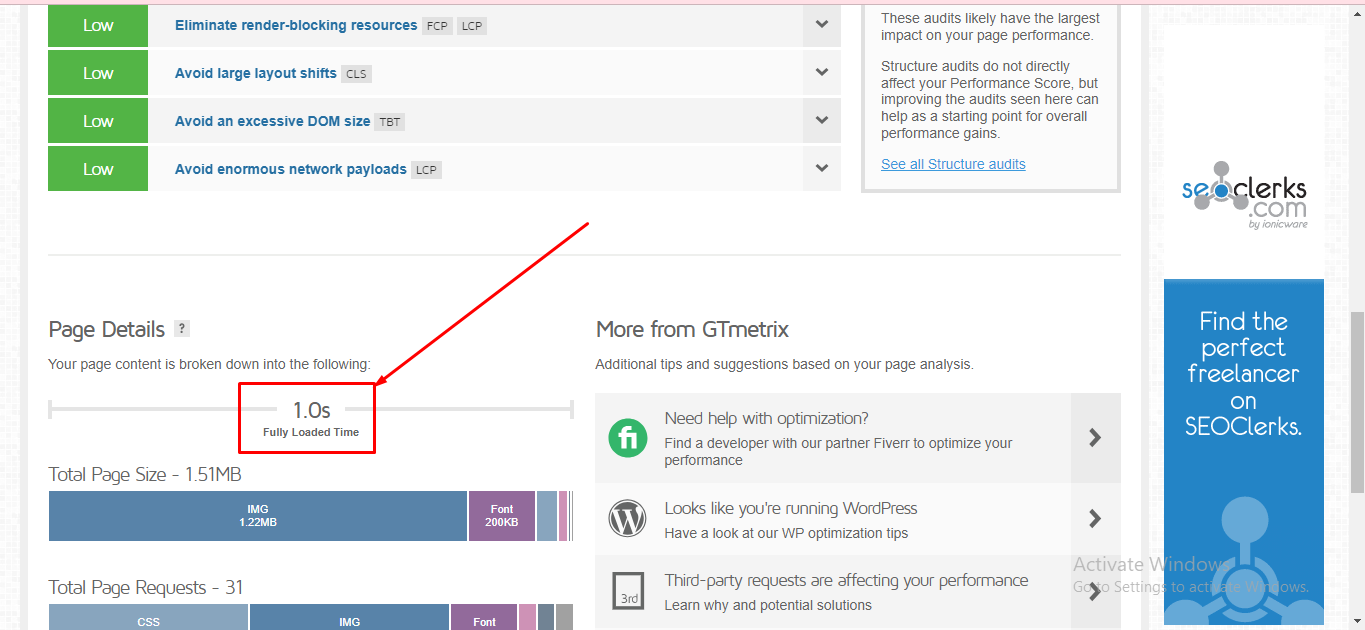This screenshot has width=1365, height=630.
Task: Expand 'Avoid an excessive DOM size' chevron
Action: (x=821, y=120)
